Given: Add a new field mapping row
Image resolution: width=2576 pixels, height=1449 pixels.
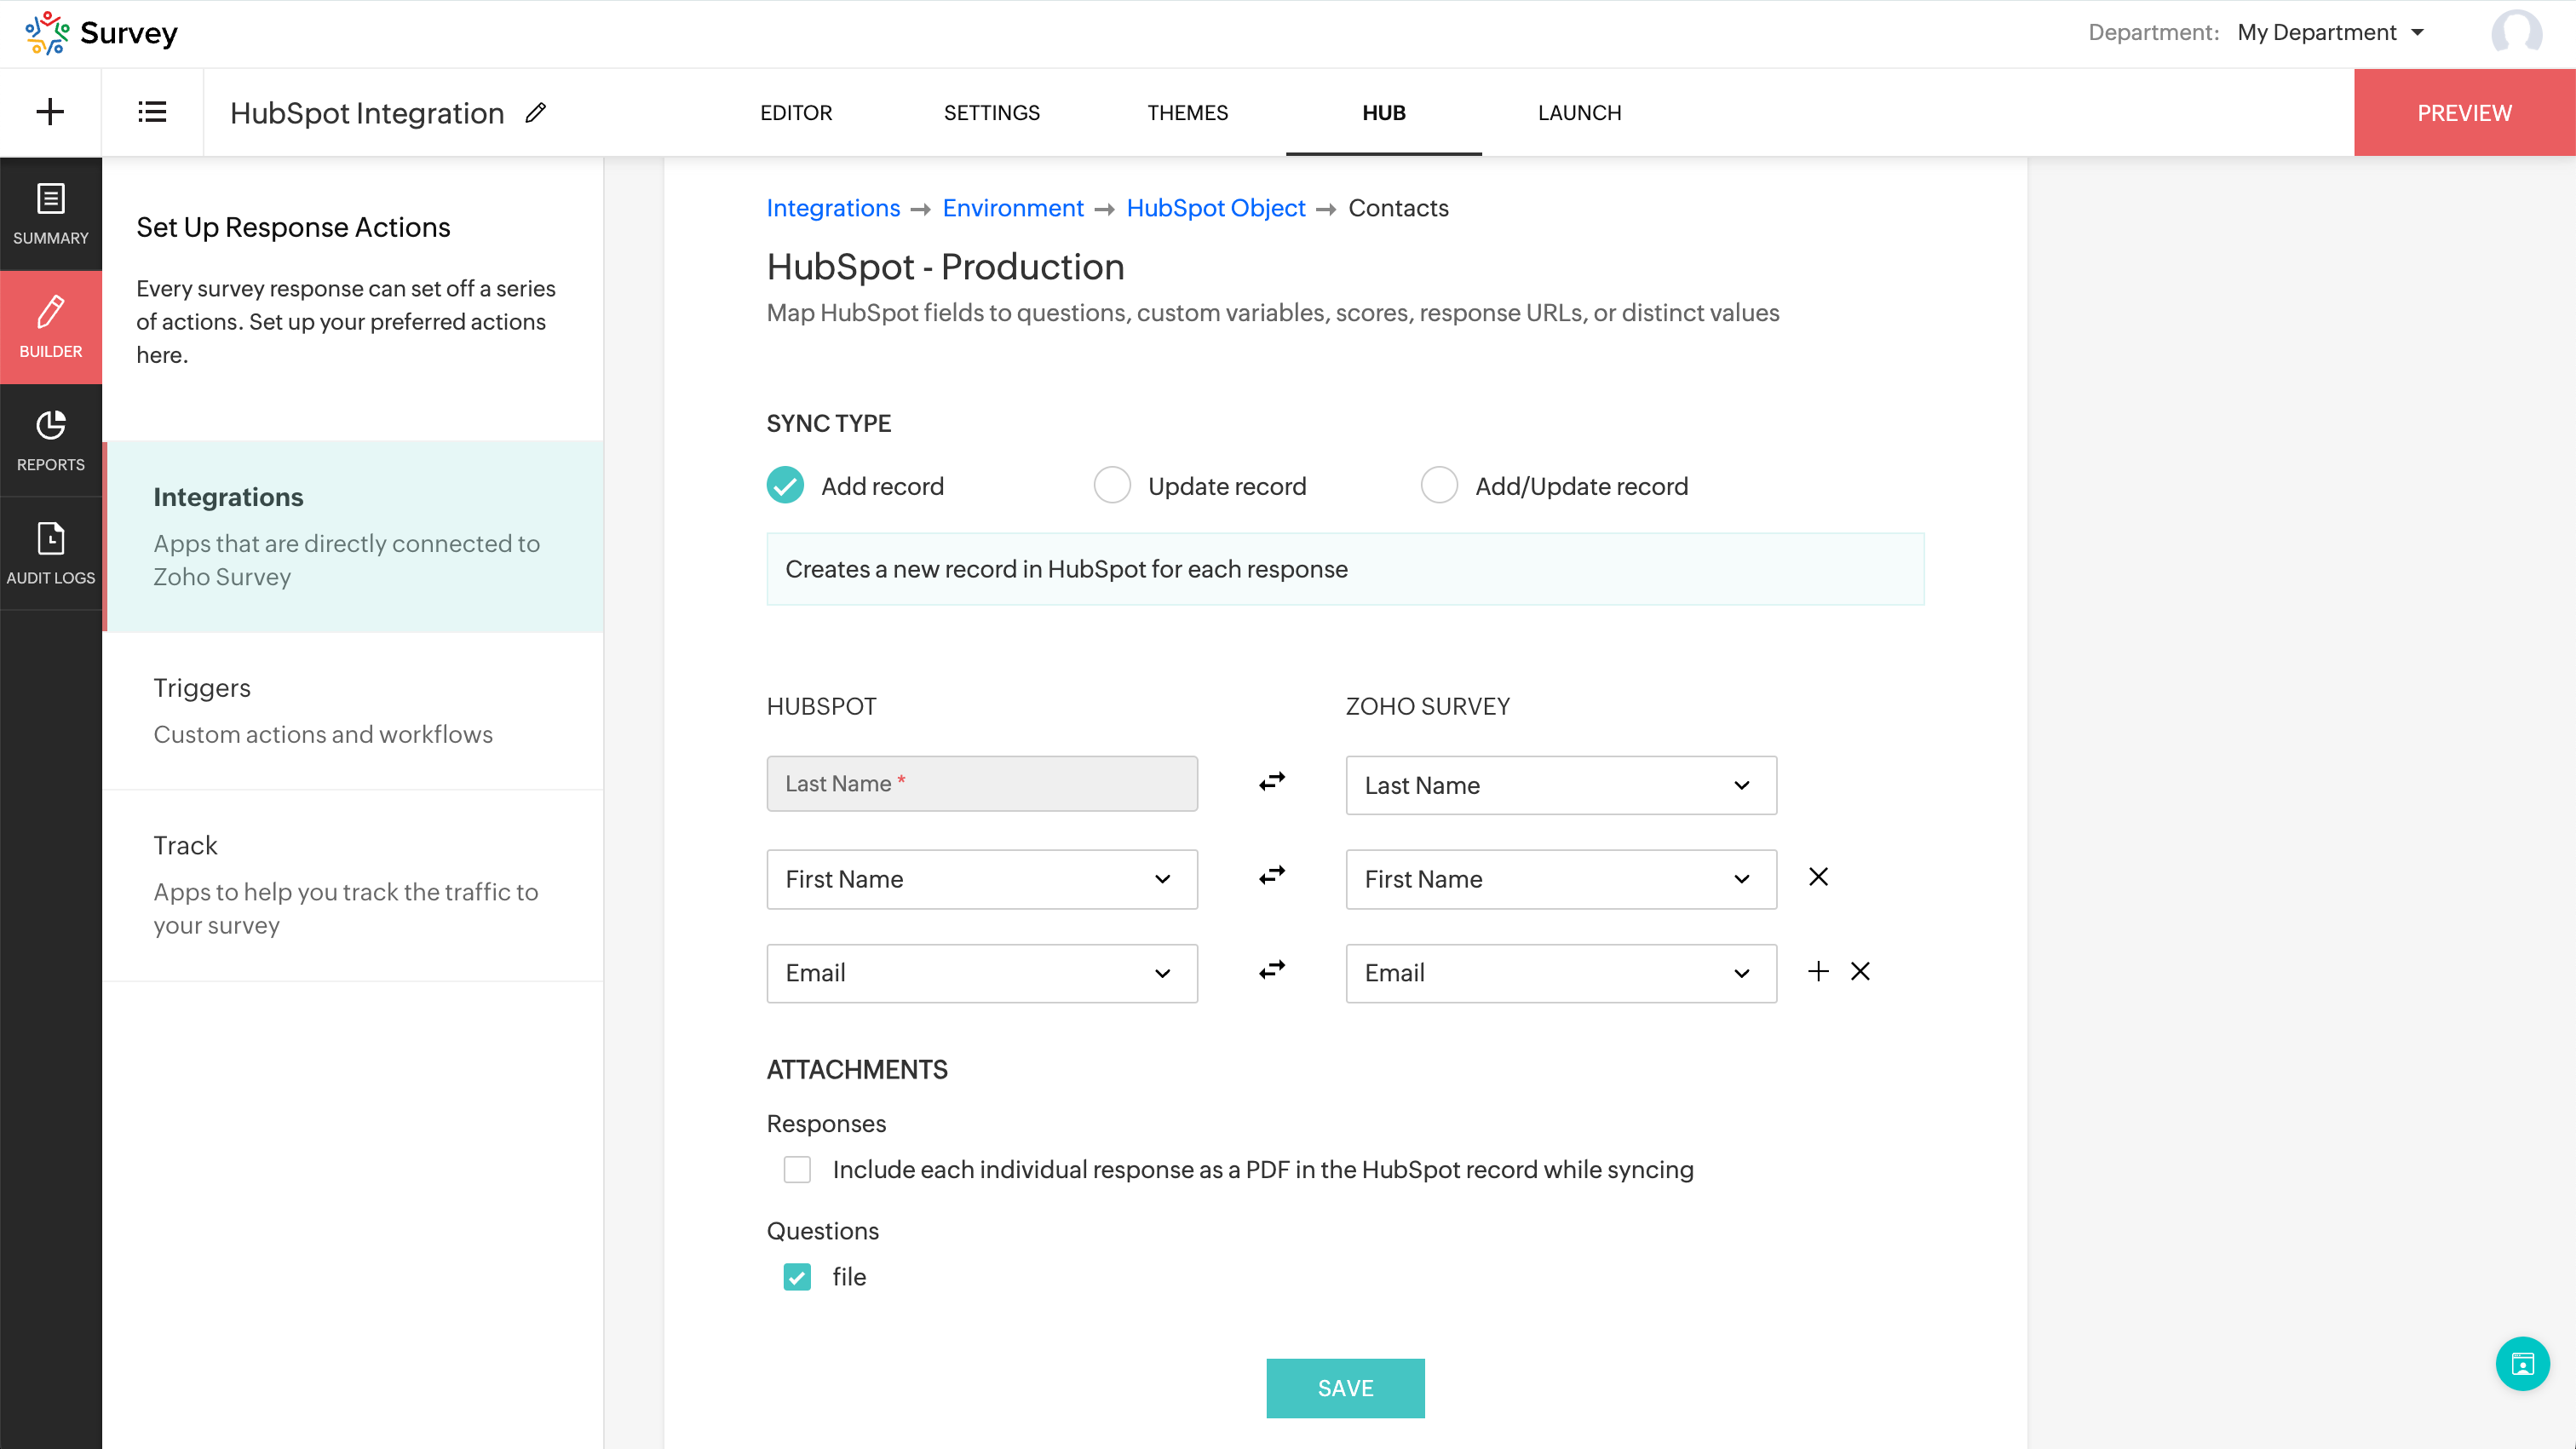Looking at the screenshot, I should [1818, 971].
